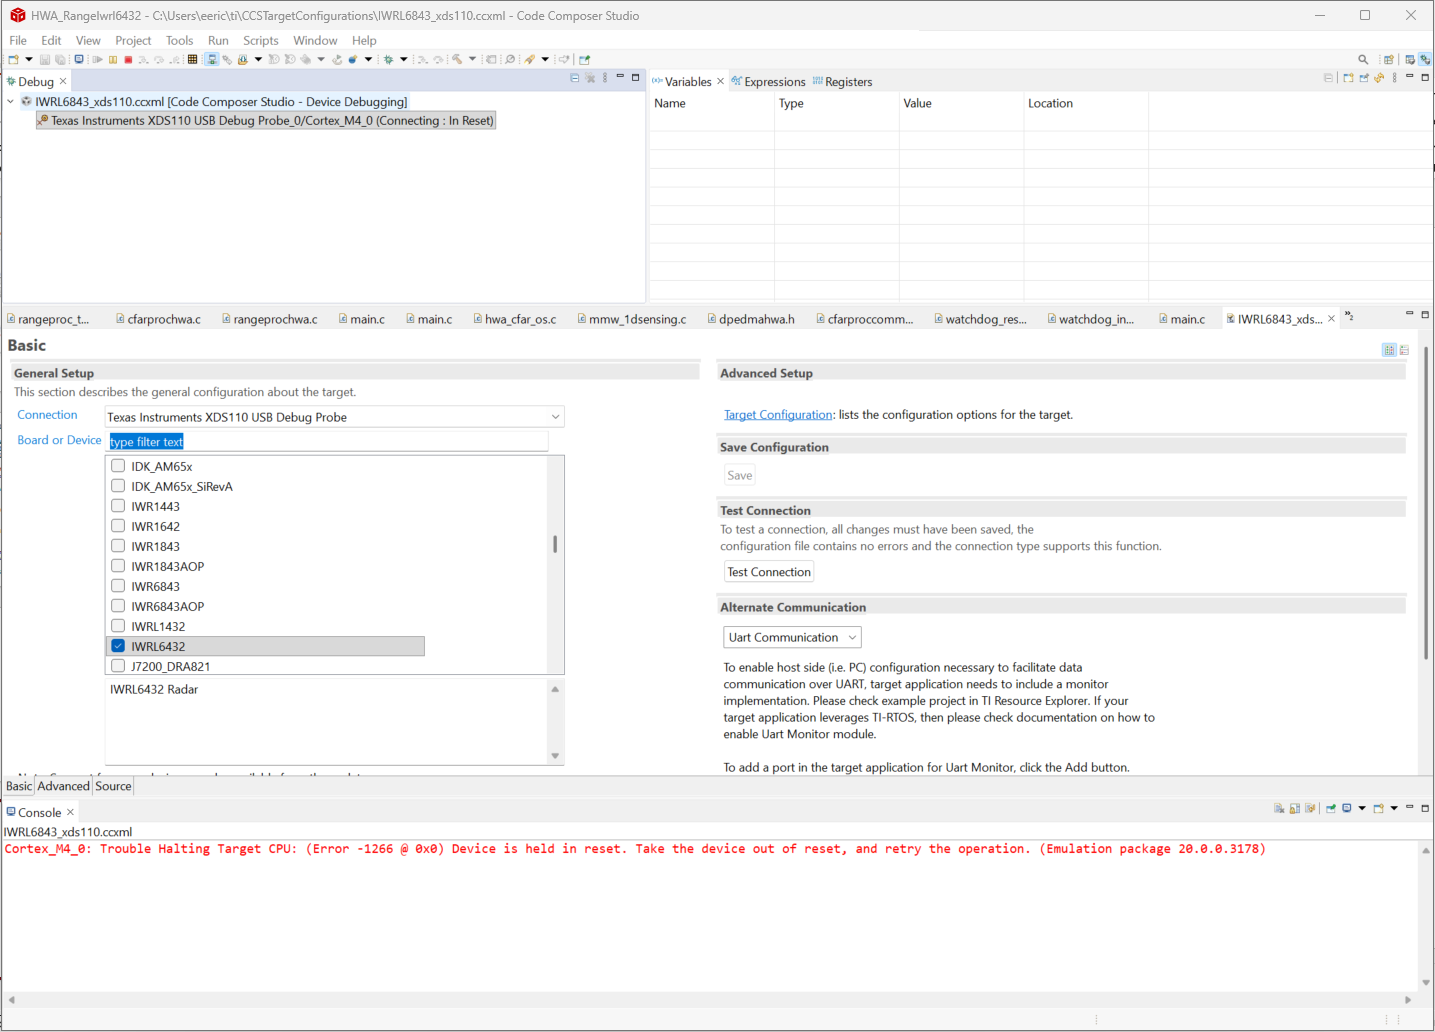
Task: Check the IDK_AM65x_SiRevA device checkbox
Action: click(x=118, y=486)
